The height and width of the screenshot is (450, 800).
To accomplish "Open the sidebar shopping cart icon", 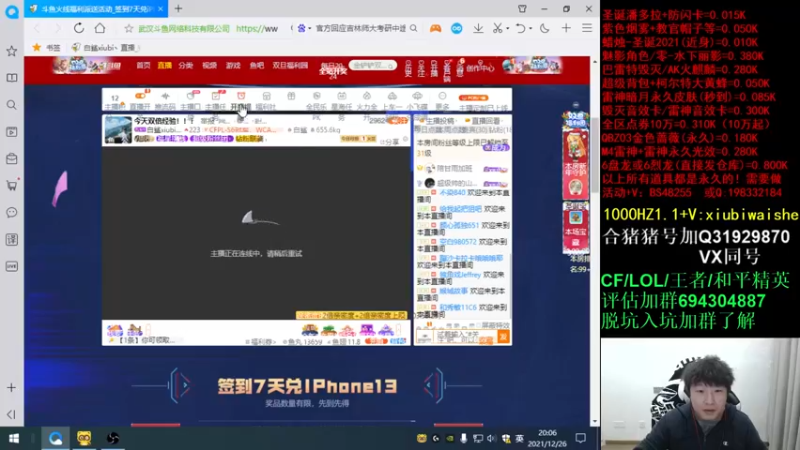I will pyautogui.click(x=11, y=185).
